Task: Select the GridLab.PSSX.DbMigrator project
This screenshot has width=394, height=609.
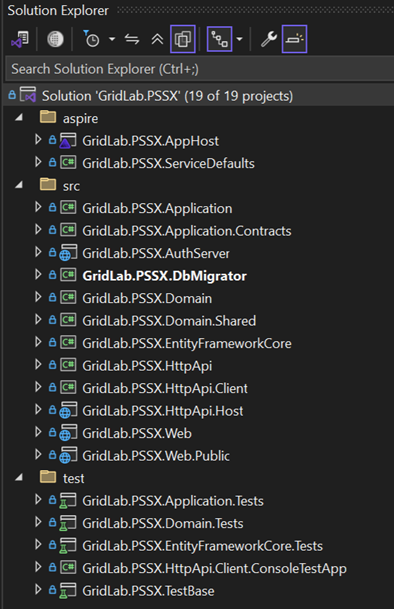Action: [x=164, y=276]
